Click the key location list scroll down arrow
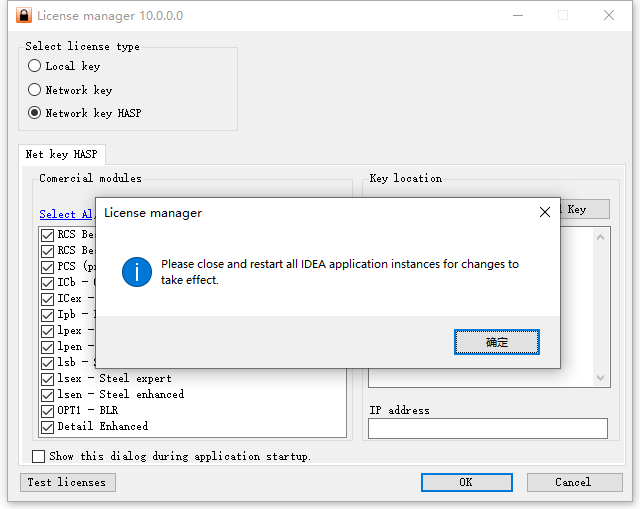Screen dimensions: 640x509 click(x=600, y=378)
